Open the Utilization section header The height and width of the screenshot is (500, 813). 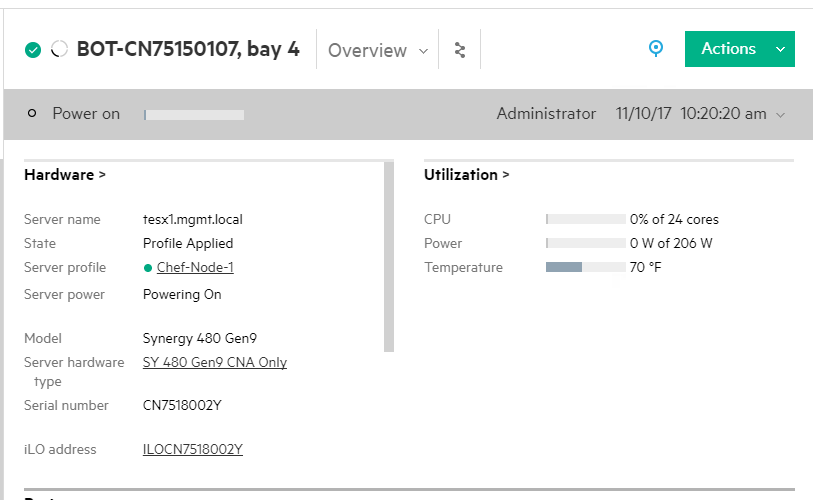coord(466,175)
